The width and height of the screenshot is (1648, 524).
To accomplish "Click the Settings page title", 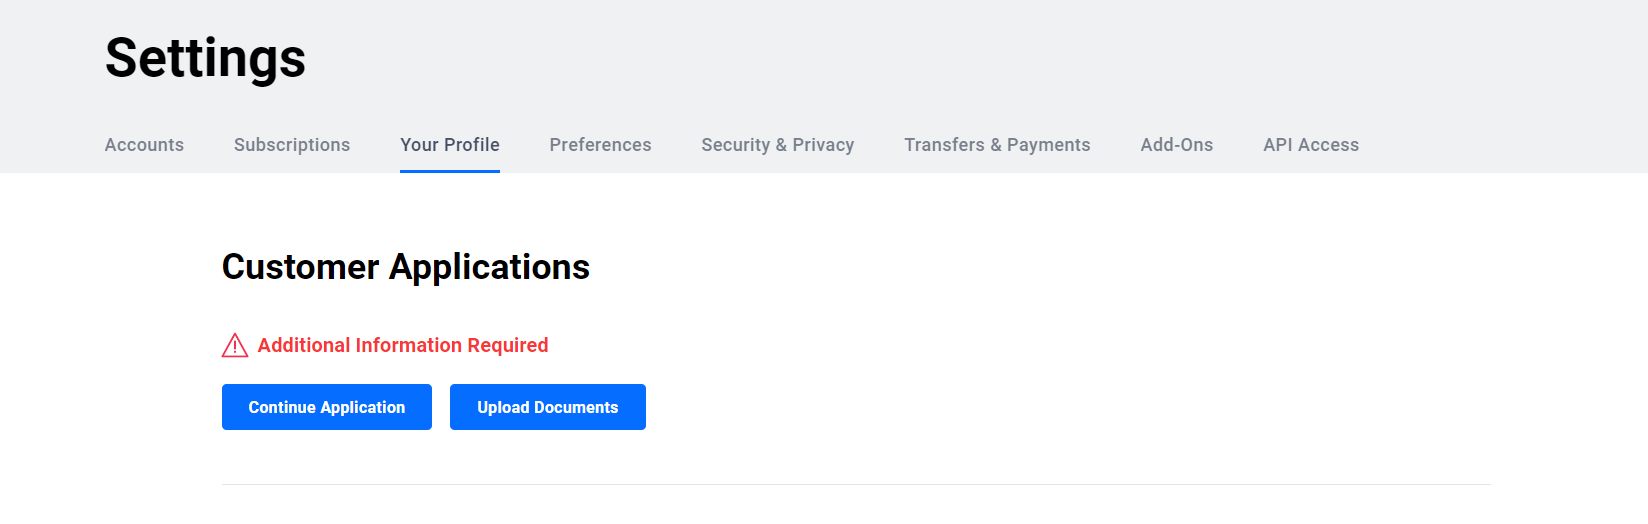I will [205, 58].
